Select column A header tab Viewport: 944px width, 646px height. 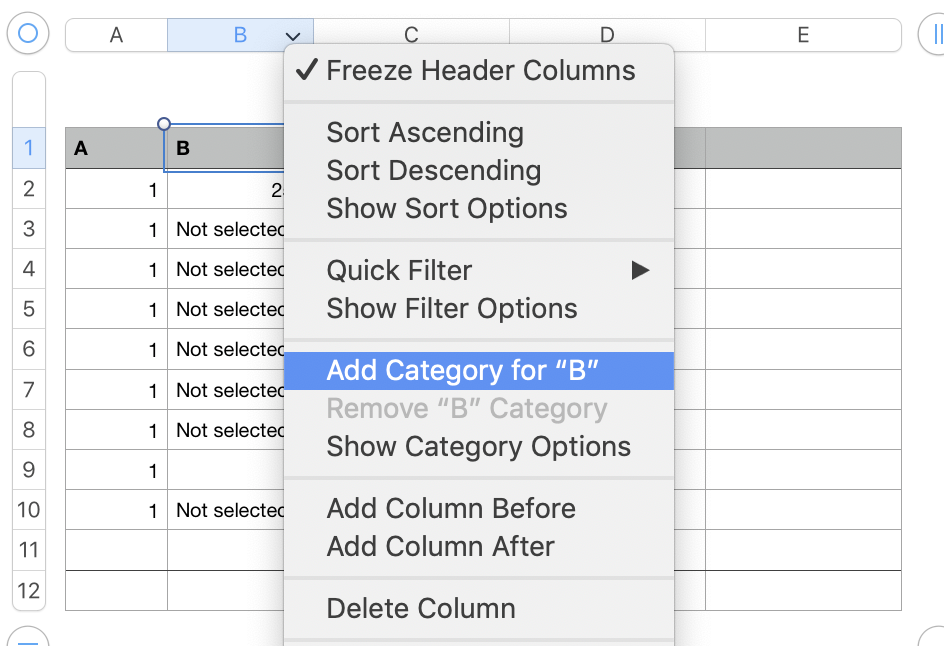point(116,35)
